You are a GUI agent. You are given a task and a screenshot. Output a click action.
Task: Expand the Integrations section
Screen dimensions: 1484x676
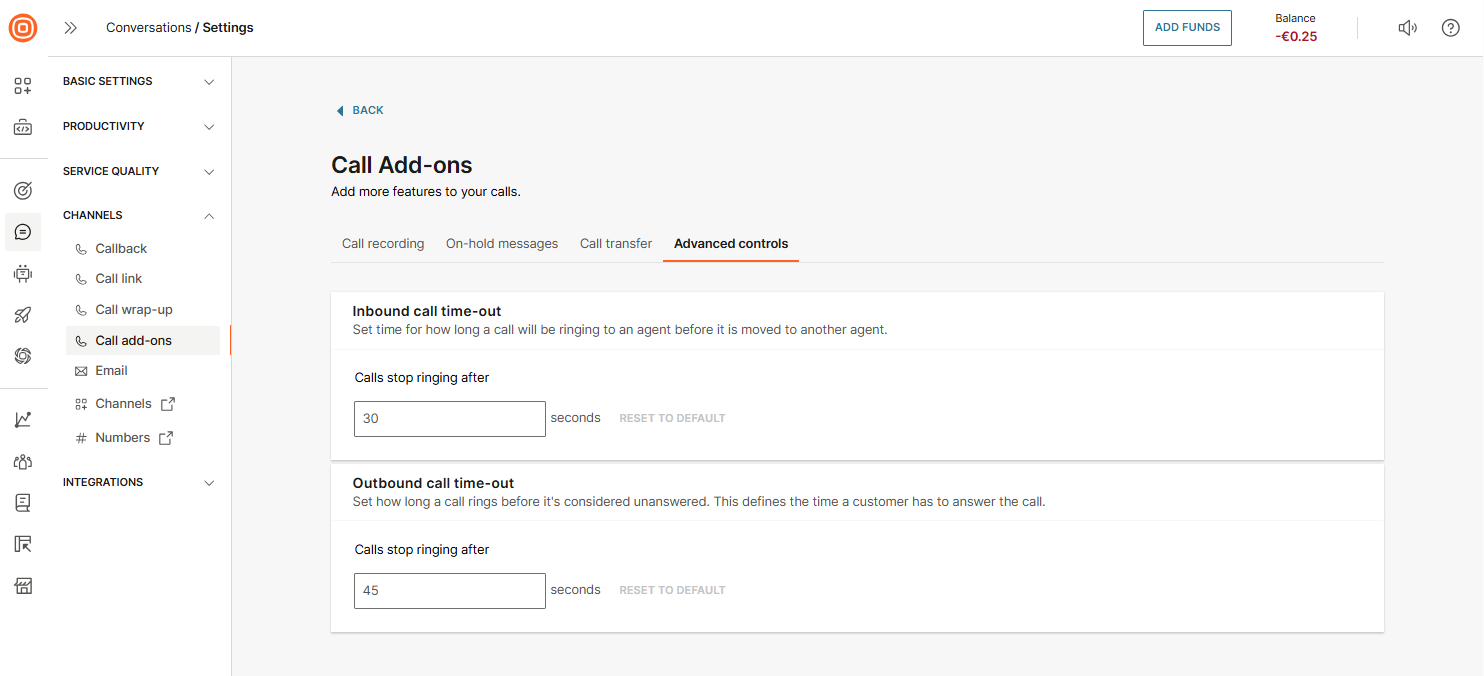(x=139, y=483)
